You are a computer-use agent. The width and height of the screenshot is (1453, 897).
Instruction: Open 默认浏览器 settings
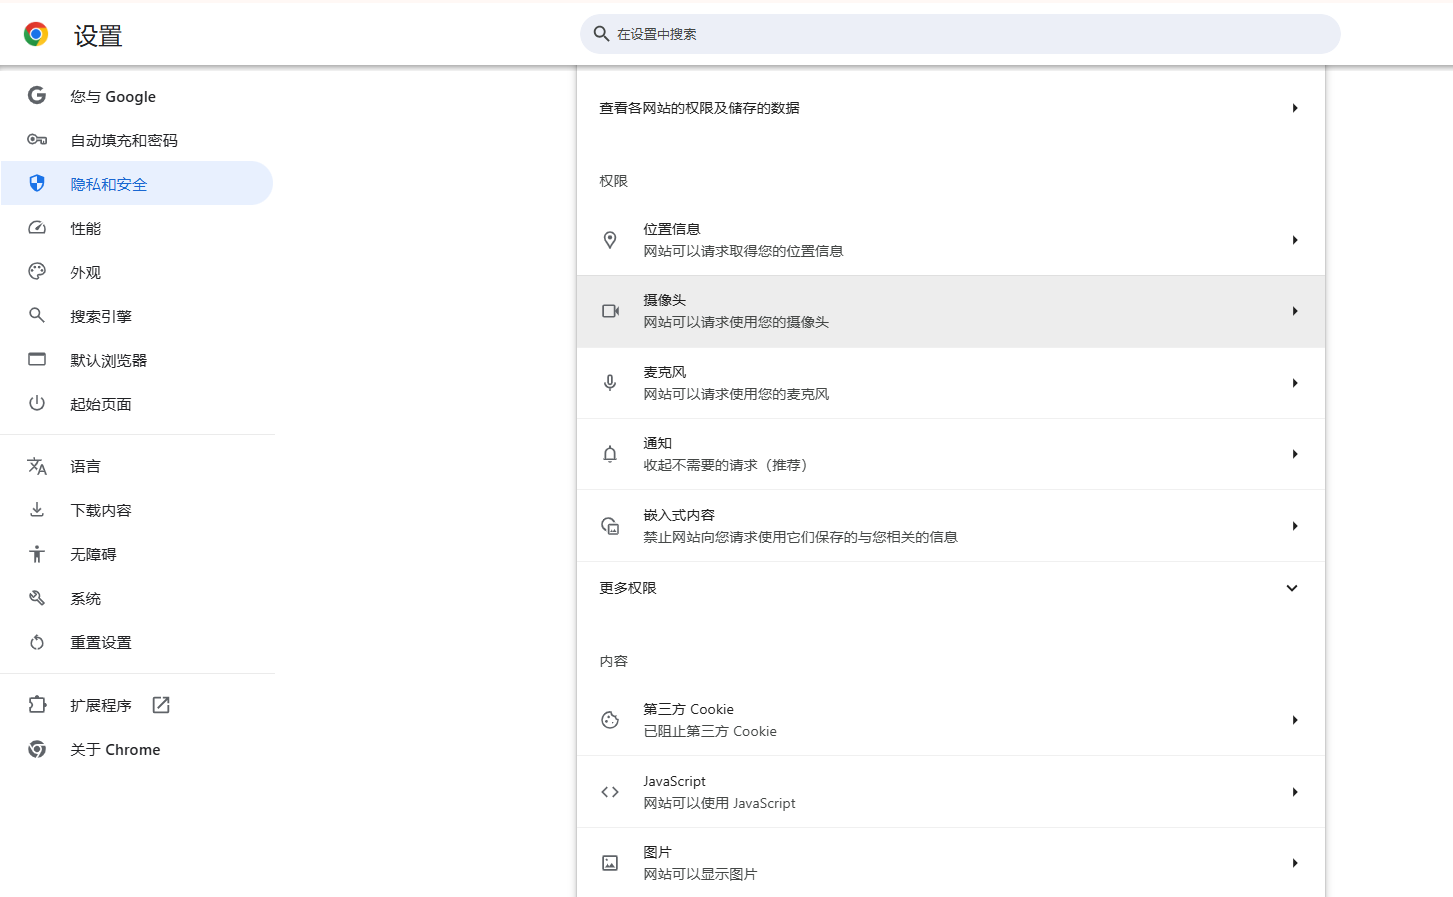[137, 359]
